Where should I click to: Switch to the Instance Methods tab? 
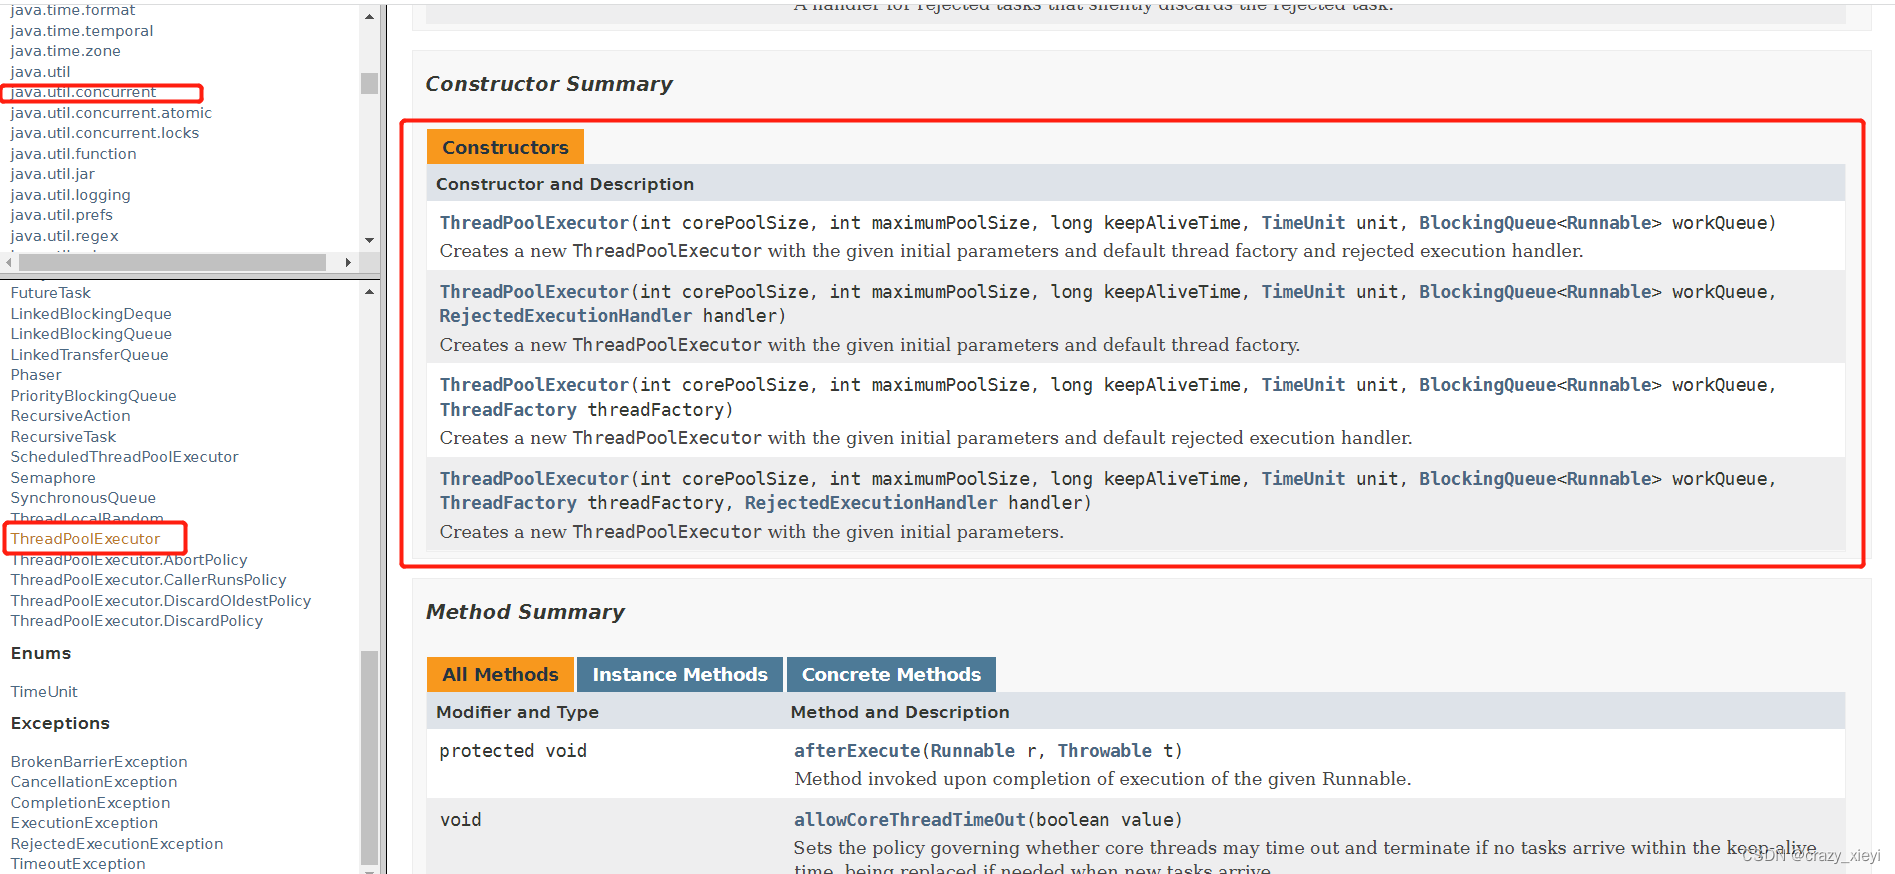coord(680,674)
